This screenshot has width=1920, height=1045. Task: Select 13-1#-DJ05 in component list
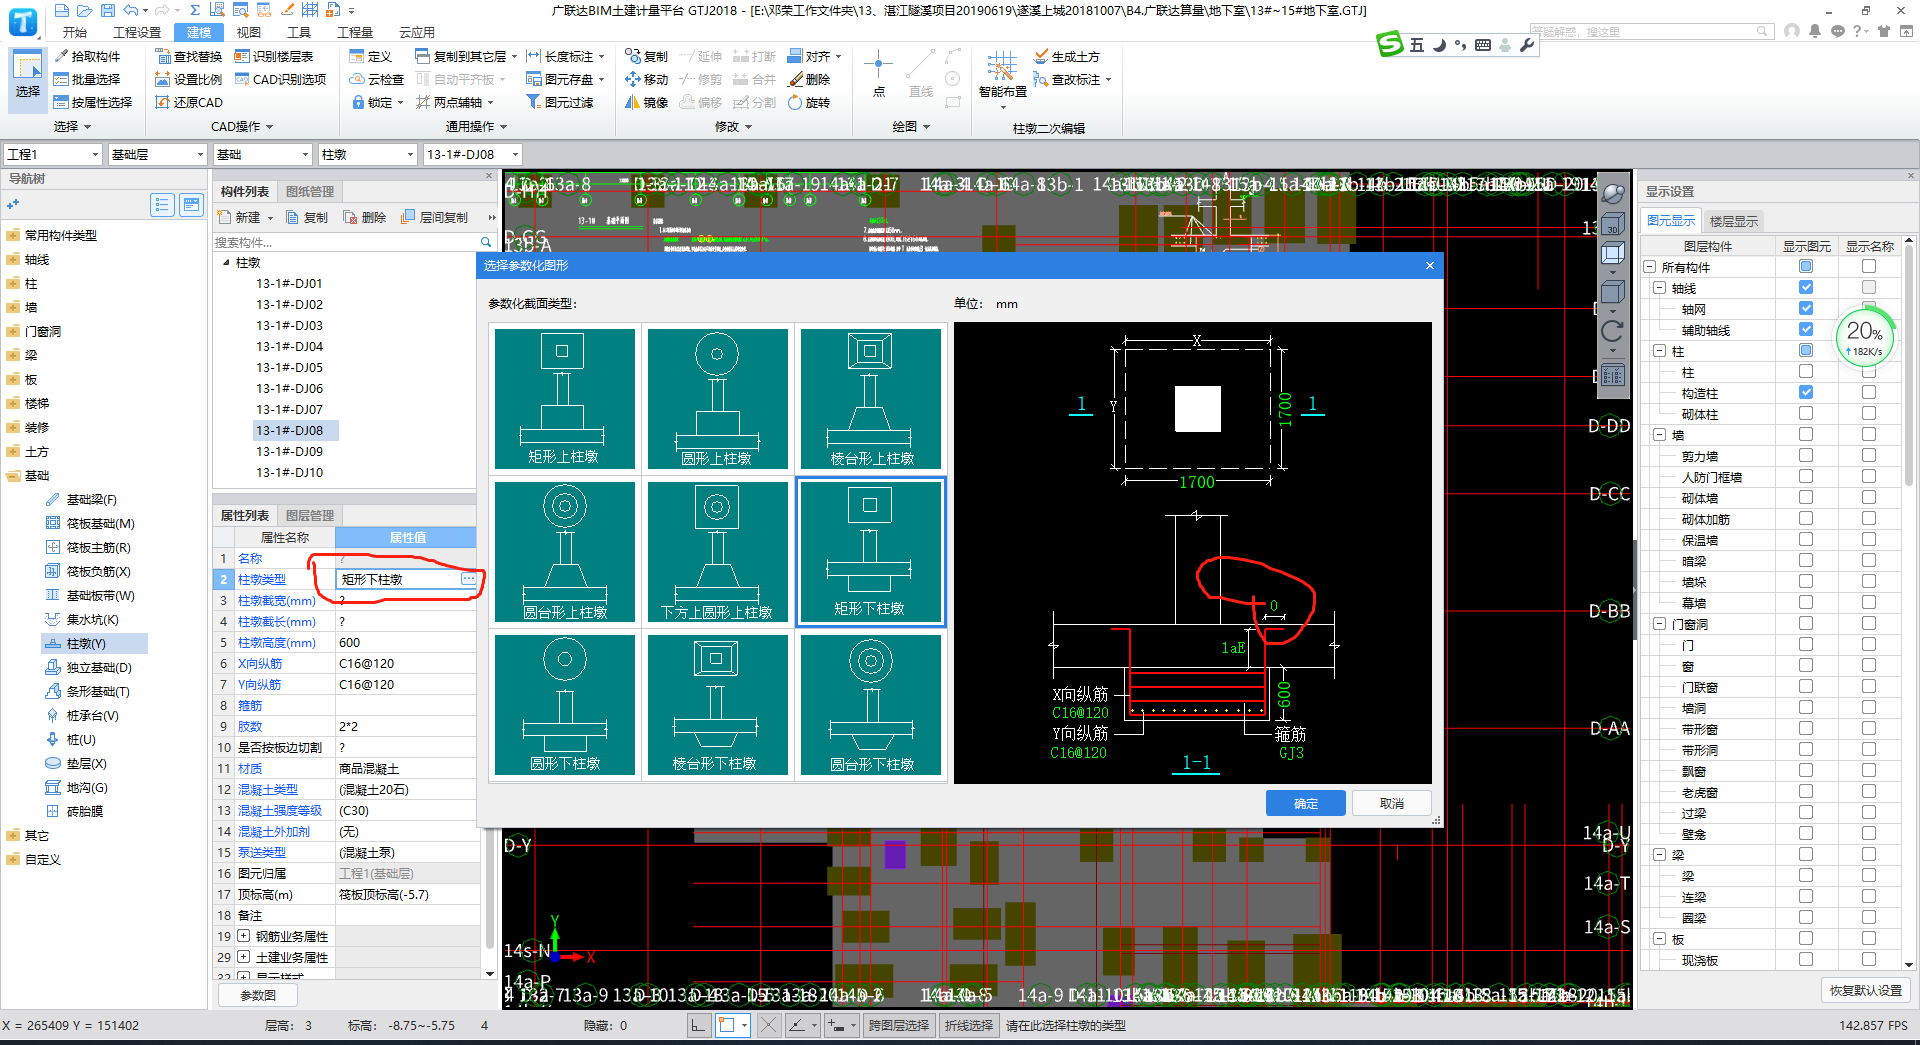click(289, 367)
